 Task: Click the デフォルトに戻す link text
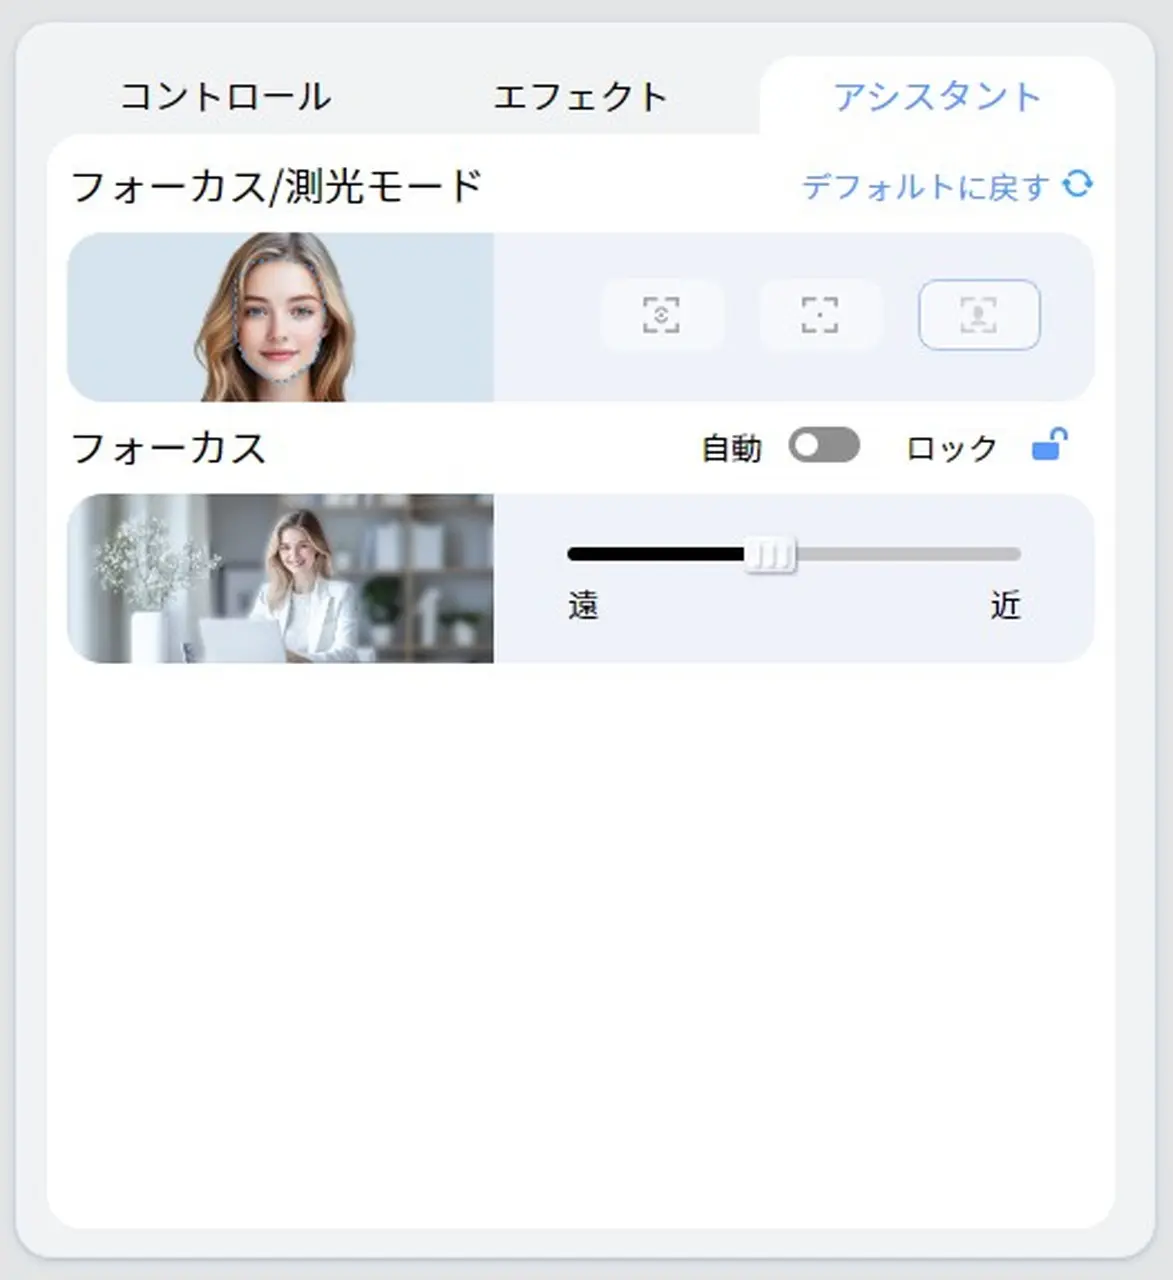(925, 186)
